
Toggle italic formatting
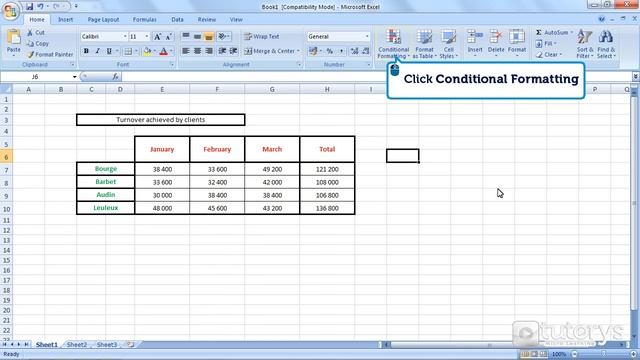click(98, 51)
